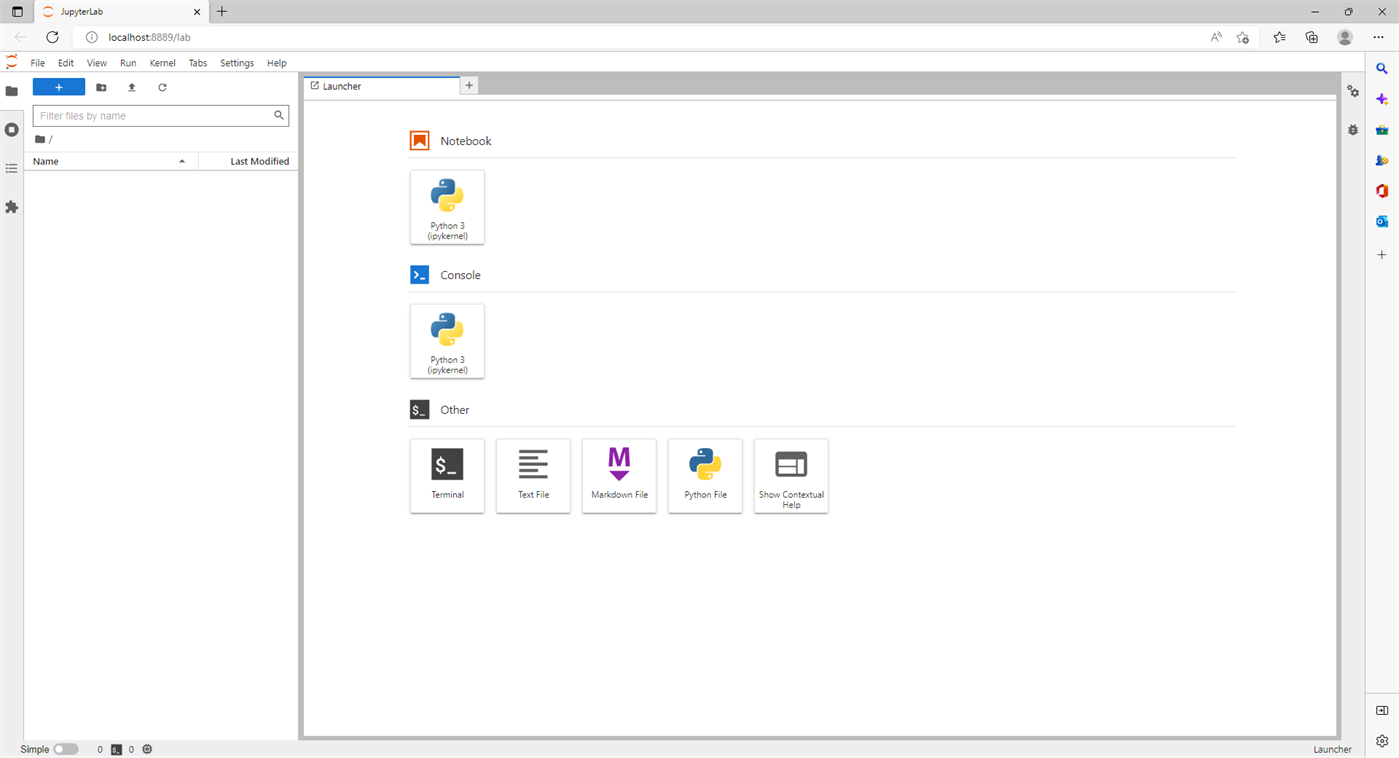Viewport: 1399px width, 758px height.
Task: Refresh the file list
Action: tap(162, 87)
